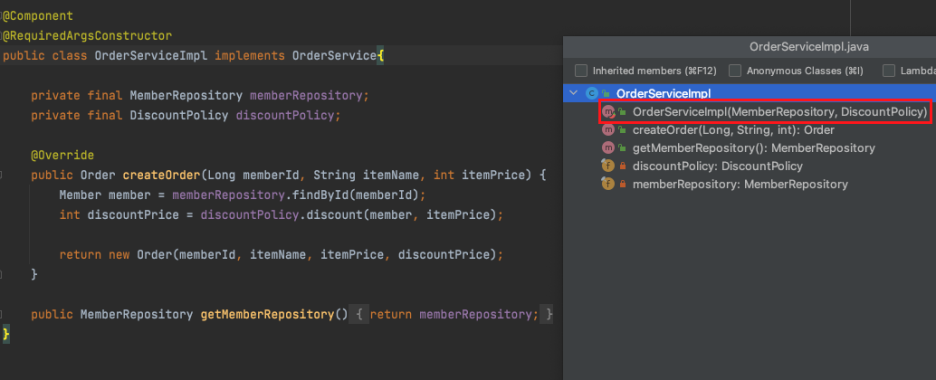Screen dimensions: 936x380
Task: Click the field icon beside memberRepository: MemberRepository
Action: 608,184
